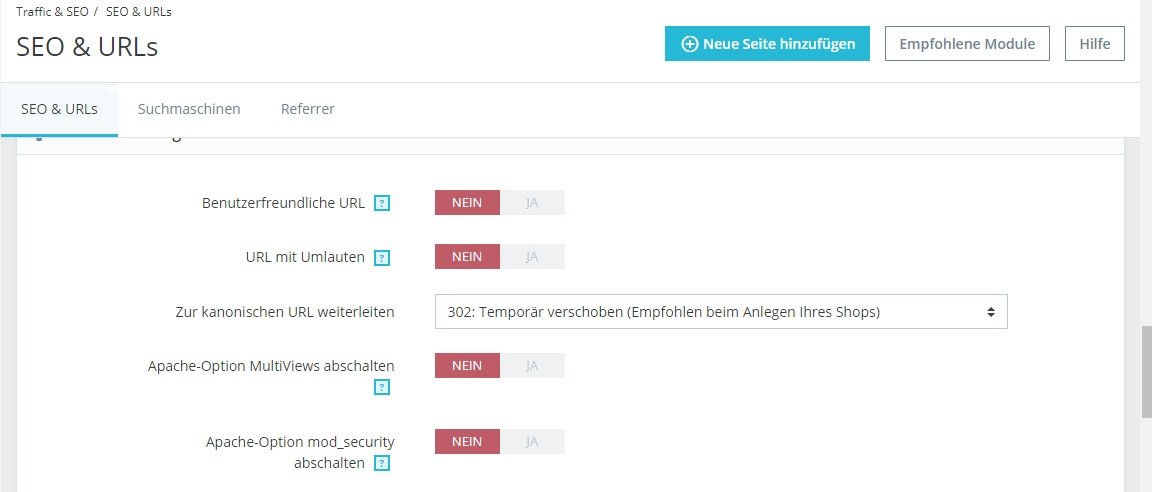Open Empfohlene Module
This screenshot has width=1152, height=492.
click(x=967, y=44)
